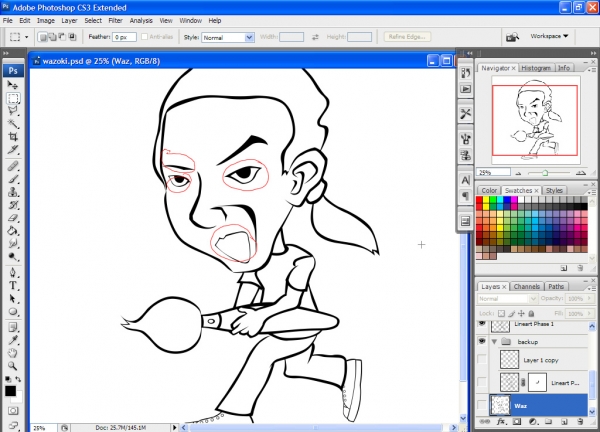Open the layer blend mode dropdown
The height and width of the screenshot is (432, 600).
[x=507, y=298]
